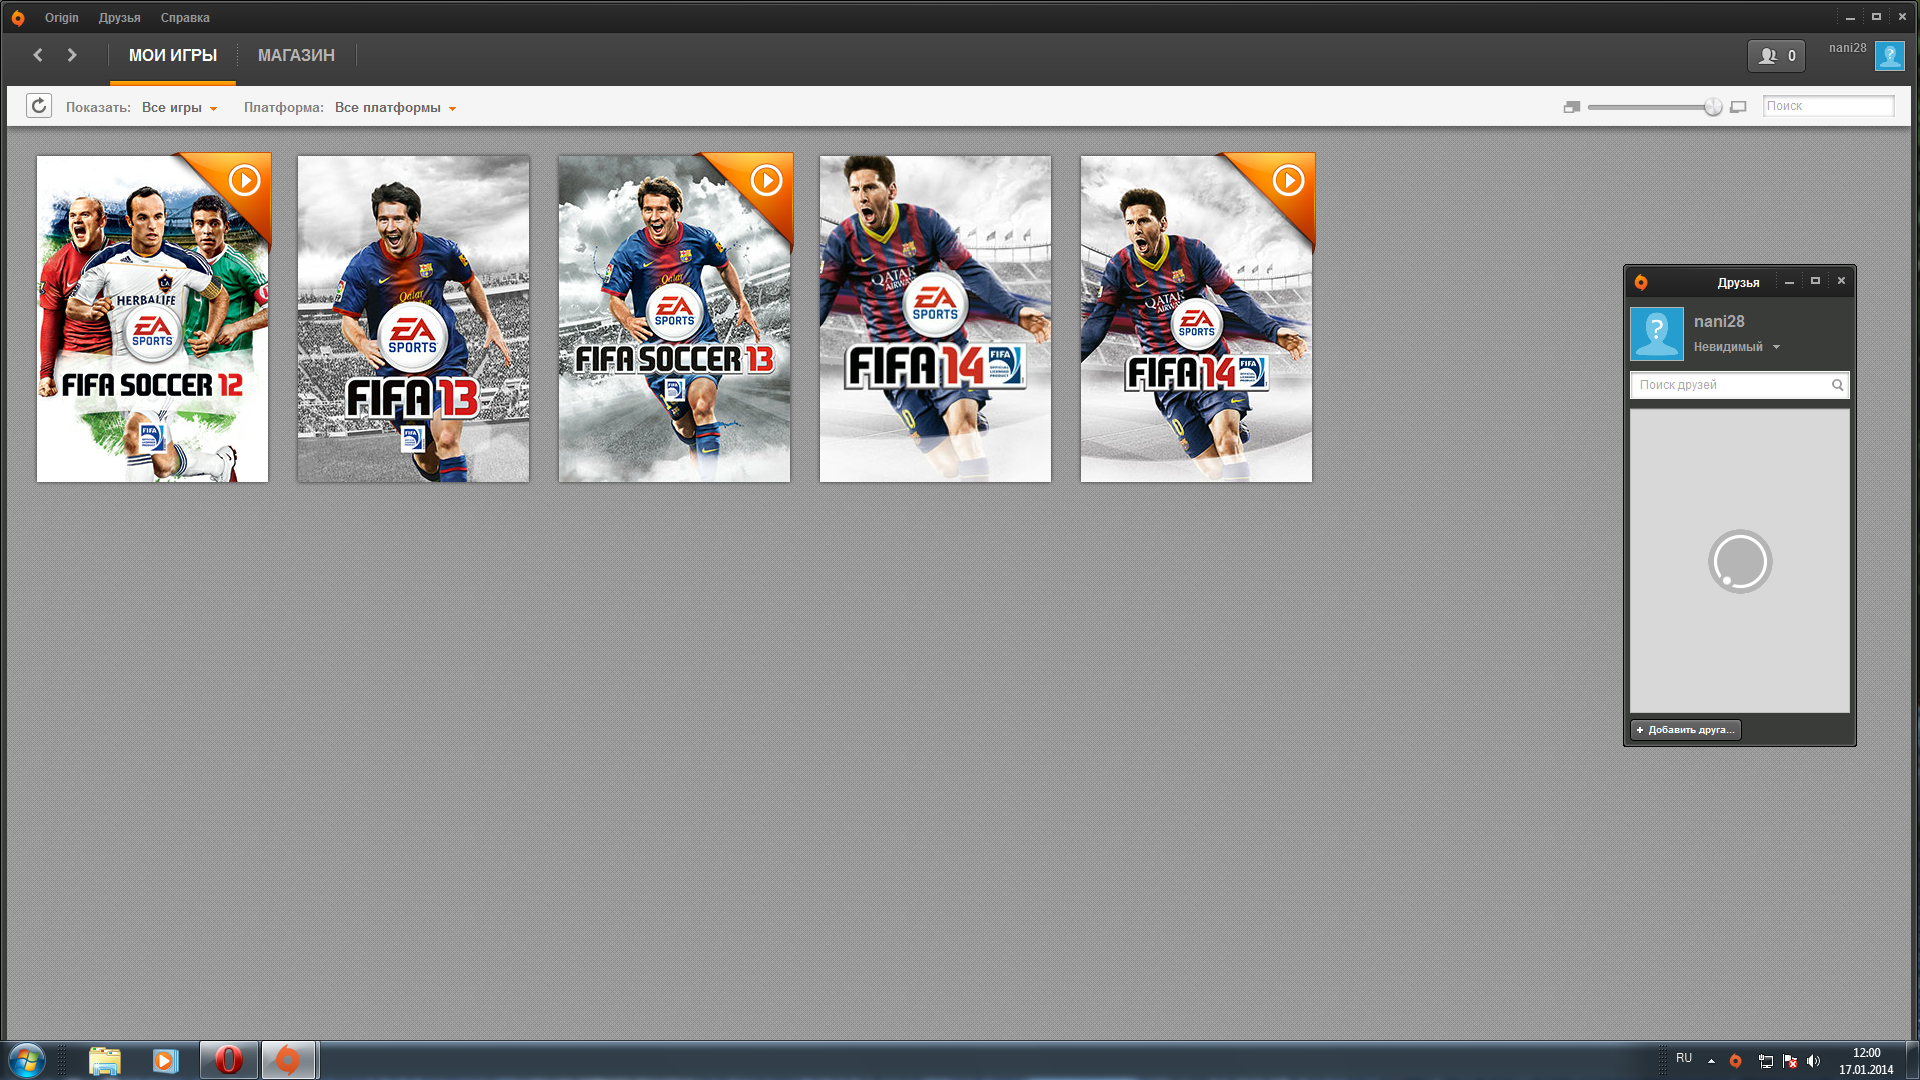Click the main search field
This screenshot has width=1920, height=1080.
[x=1828, y=106]
